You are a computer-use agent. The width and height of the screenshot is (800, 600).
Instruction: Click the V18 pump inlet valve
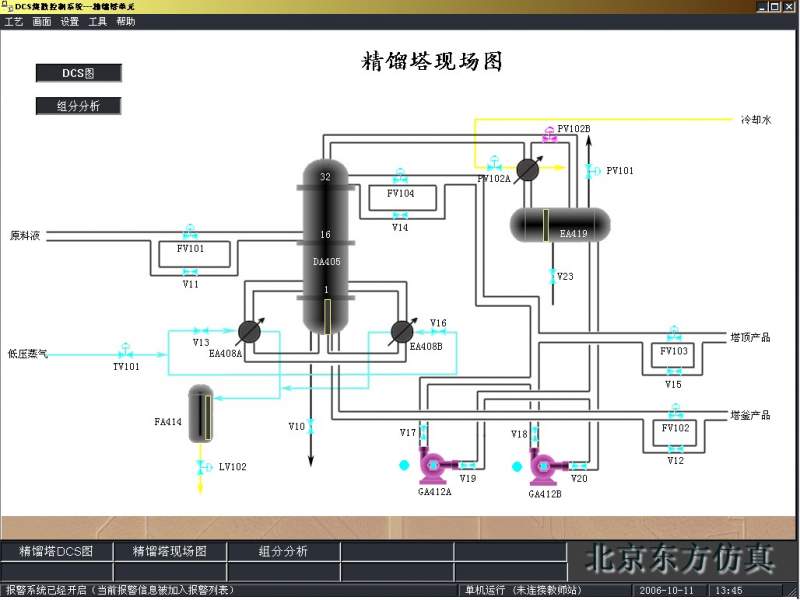(x=534, y=434)
